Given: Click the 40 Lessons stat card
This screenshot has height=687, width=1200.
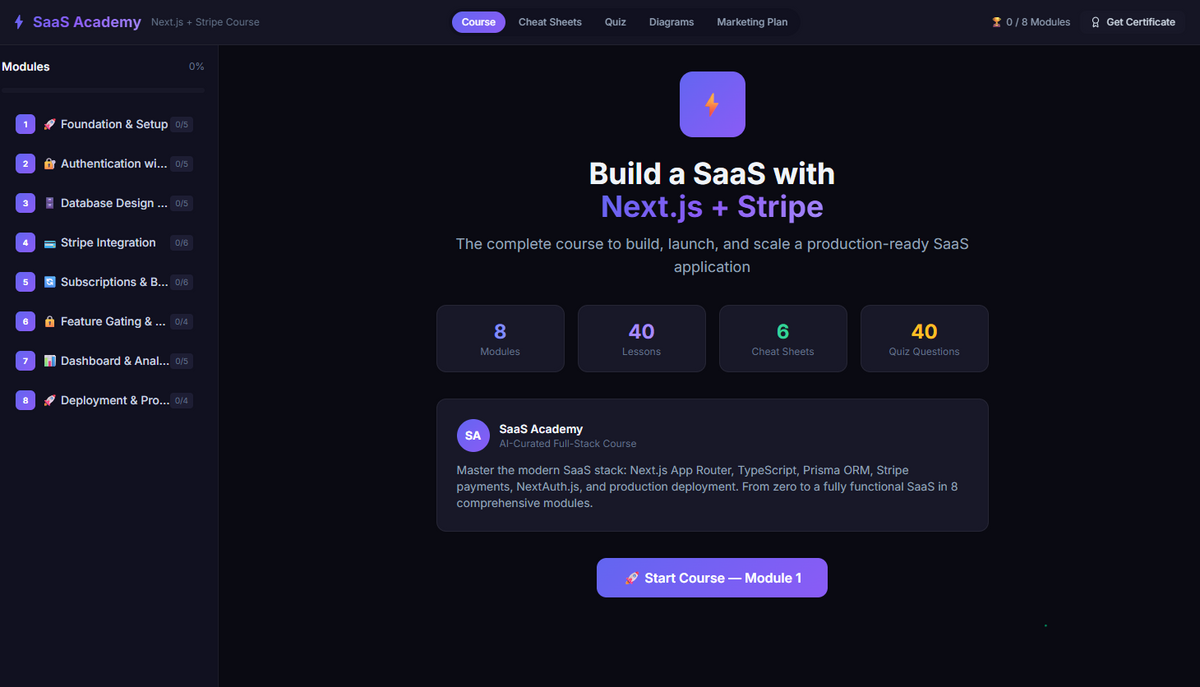Looking at the screenshot, I should click(641, 339).
